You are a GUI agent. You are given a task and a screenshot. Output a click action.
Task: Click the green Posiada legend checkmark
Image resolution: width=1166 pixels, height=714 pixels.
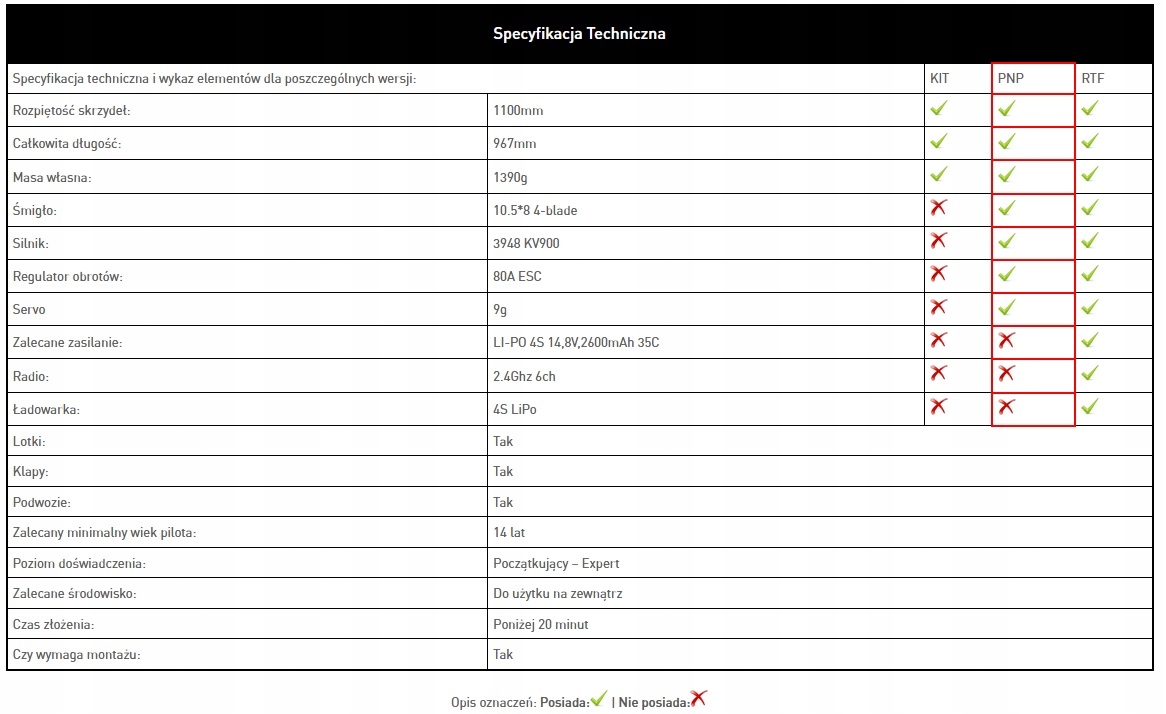point(599,699)
